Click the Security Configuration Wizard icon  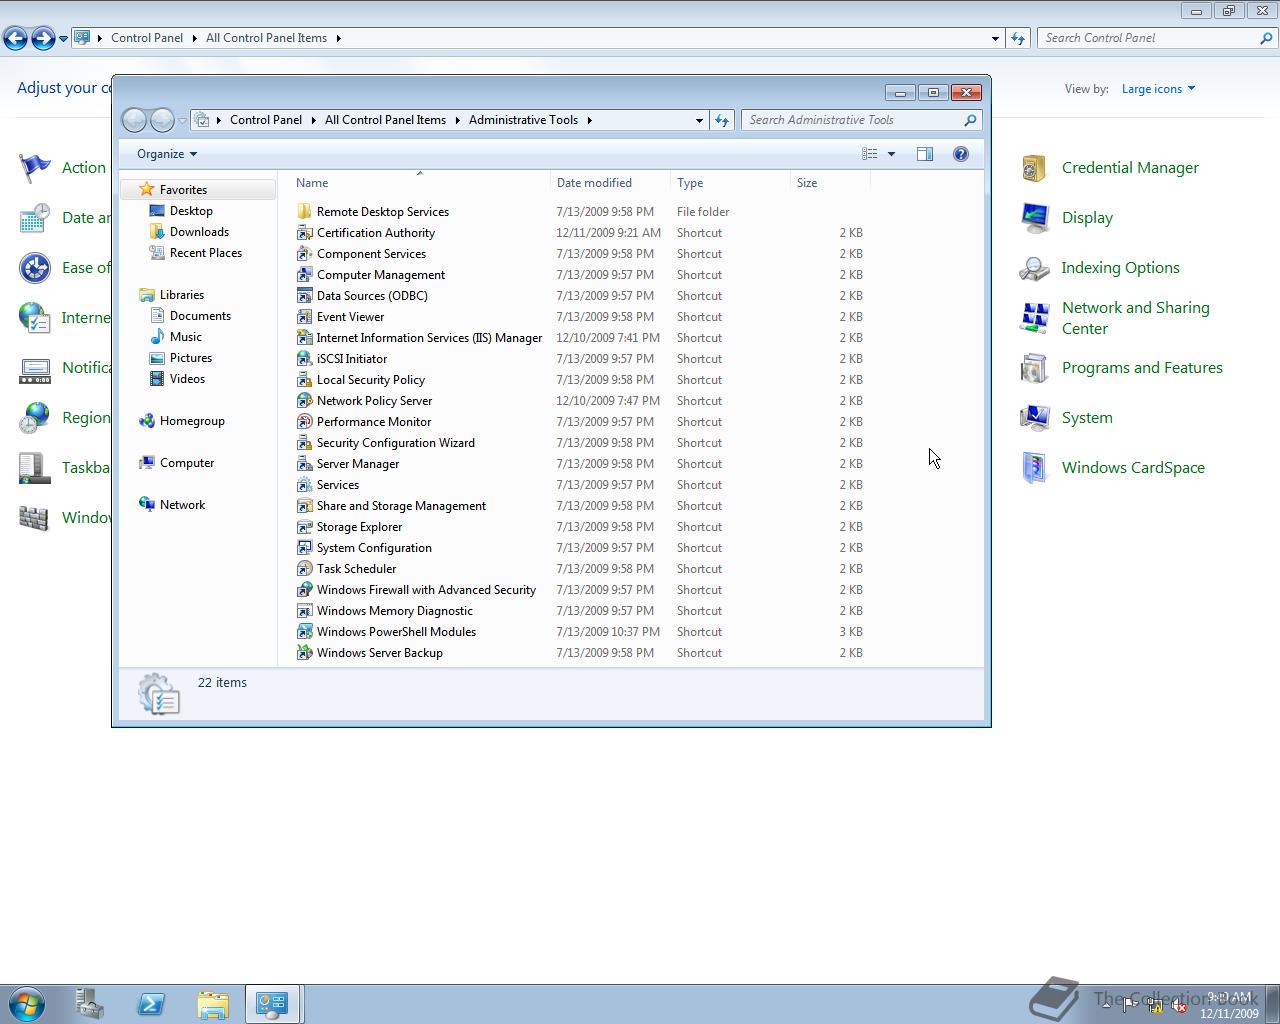[304, 443]
